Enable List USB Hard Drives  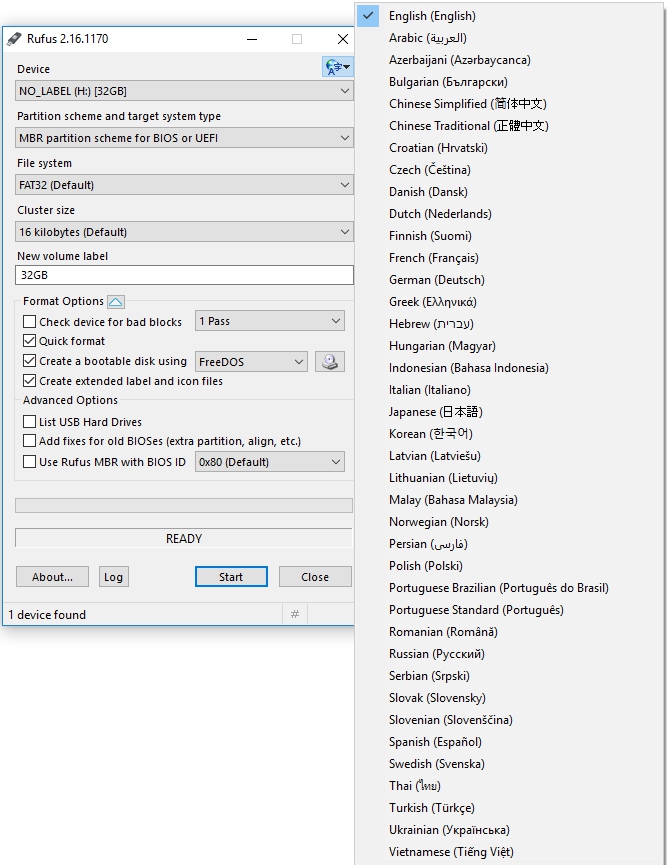pyautogui.click(x=30, y=422)
